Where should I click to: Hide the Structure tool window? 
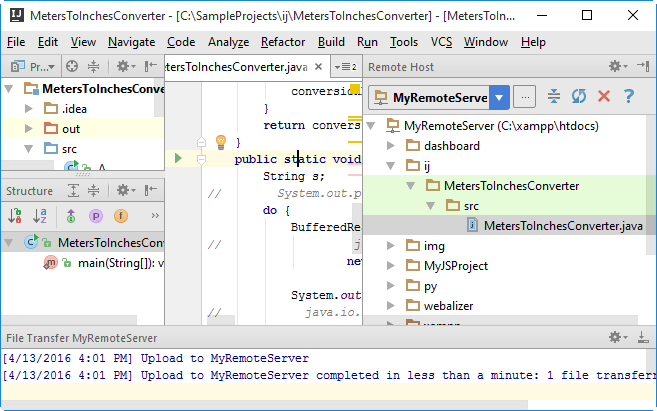(x=150, y=191)
